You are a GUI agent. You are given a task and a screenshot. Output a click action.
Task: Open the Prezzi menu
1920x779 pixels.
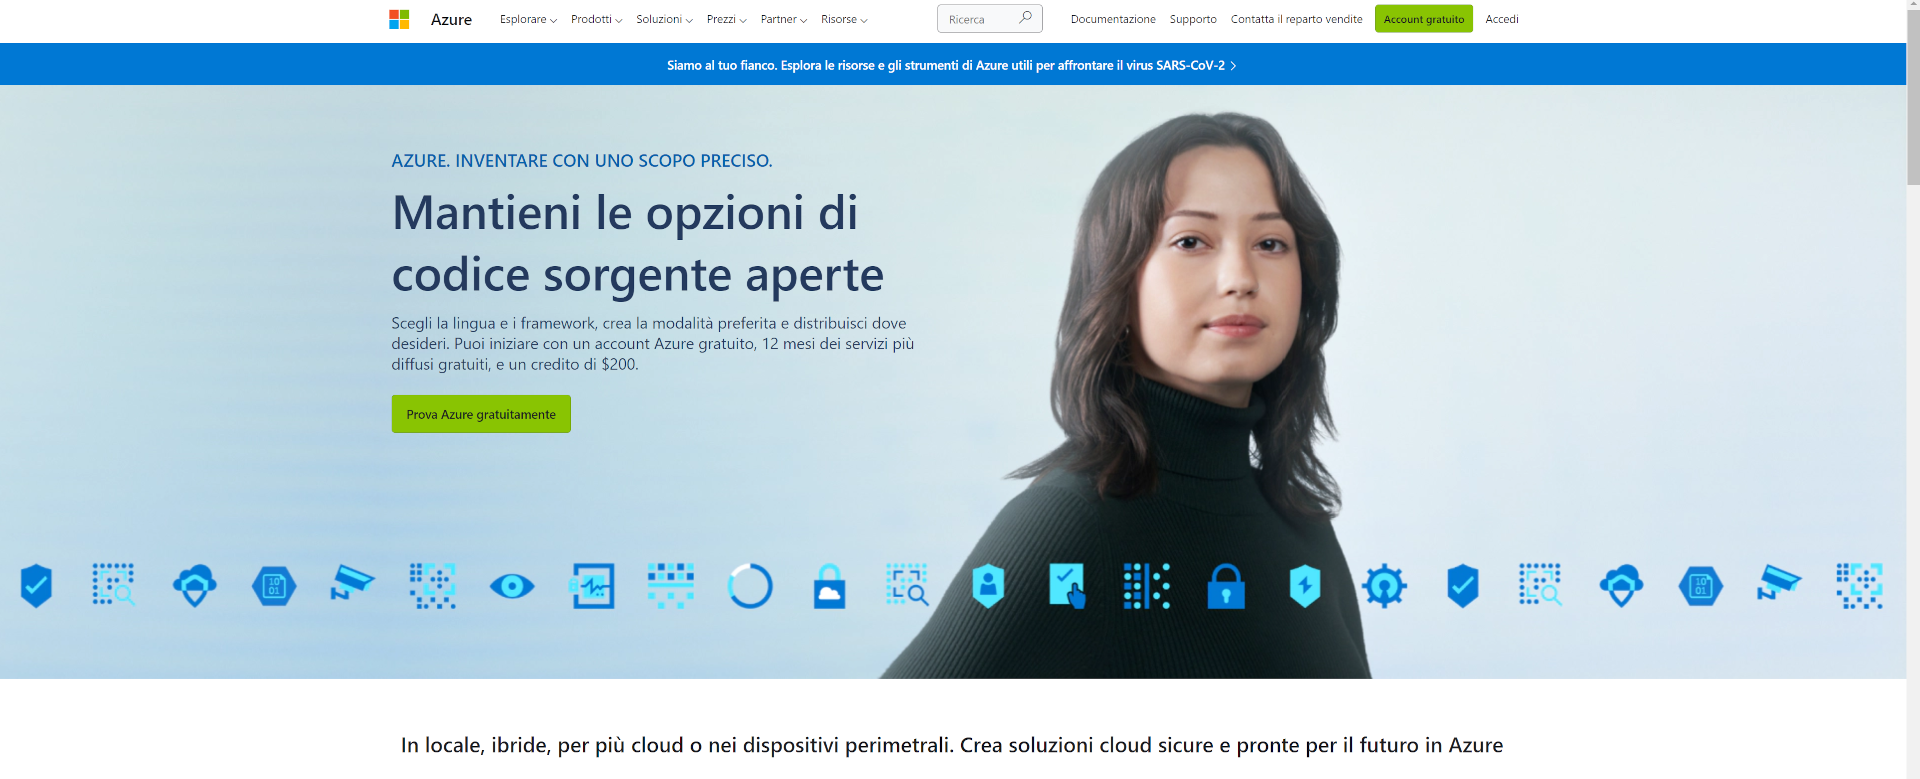(x=727, y=19)
